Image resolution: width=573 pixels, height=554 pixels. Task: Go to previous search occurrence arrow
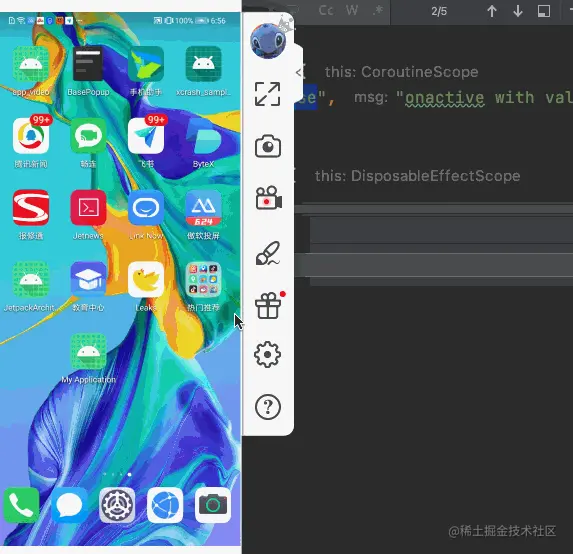(492, 11)
